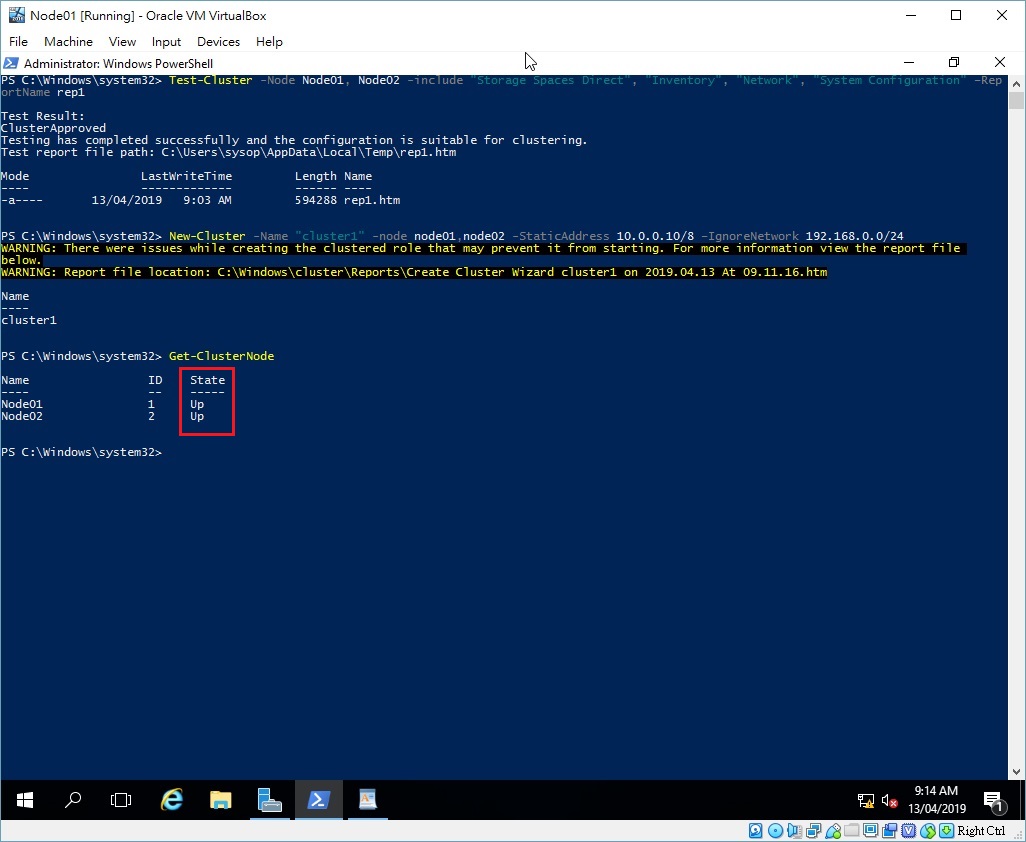Click the Start button
Screen dimensions: 1026x842
24,800
